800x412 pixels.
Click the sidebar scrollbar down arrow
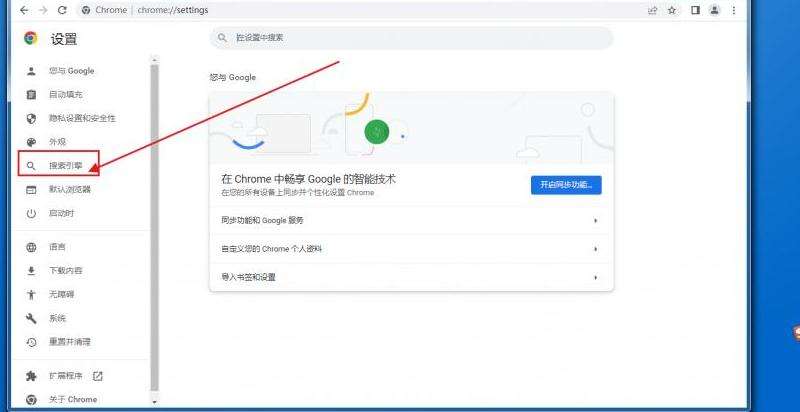tap(155, 401)
